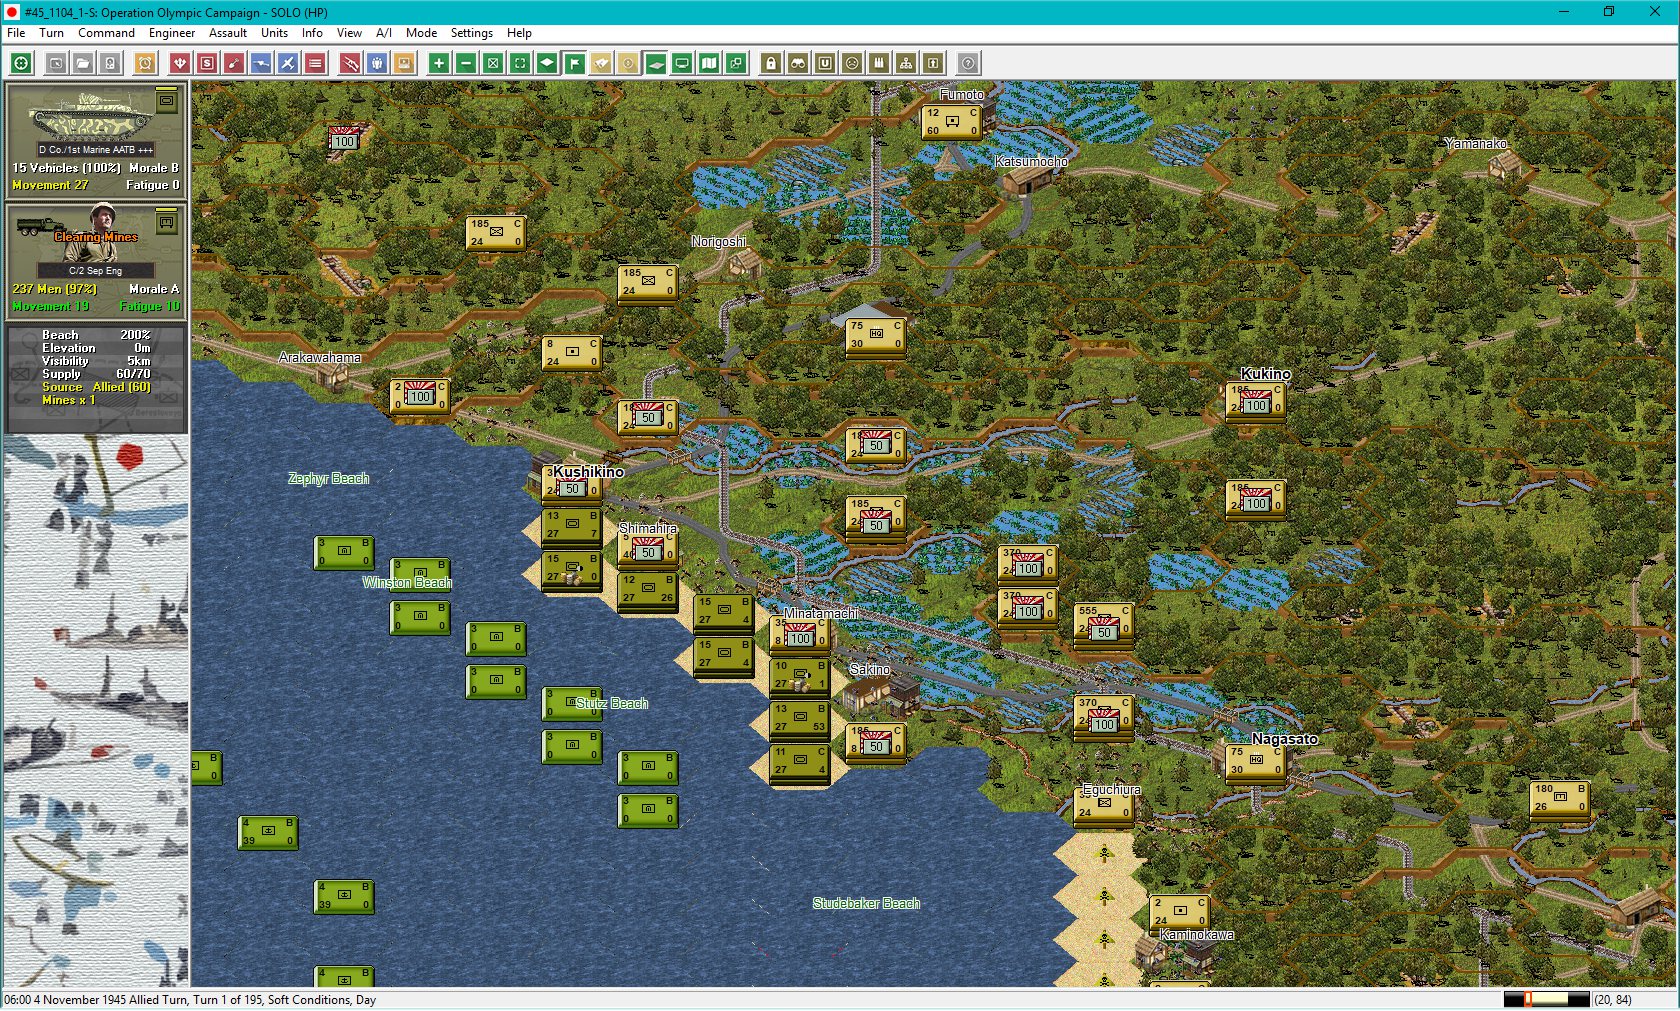Open the A/I menu
The width and height of the screenshot is (1680, 1011).
(x=384, y=33)
